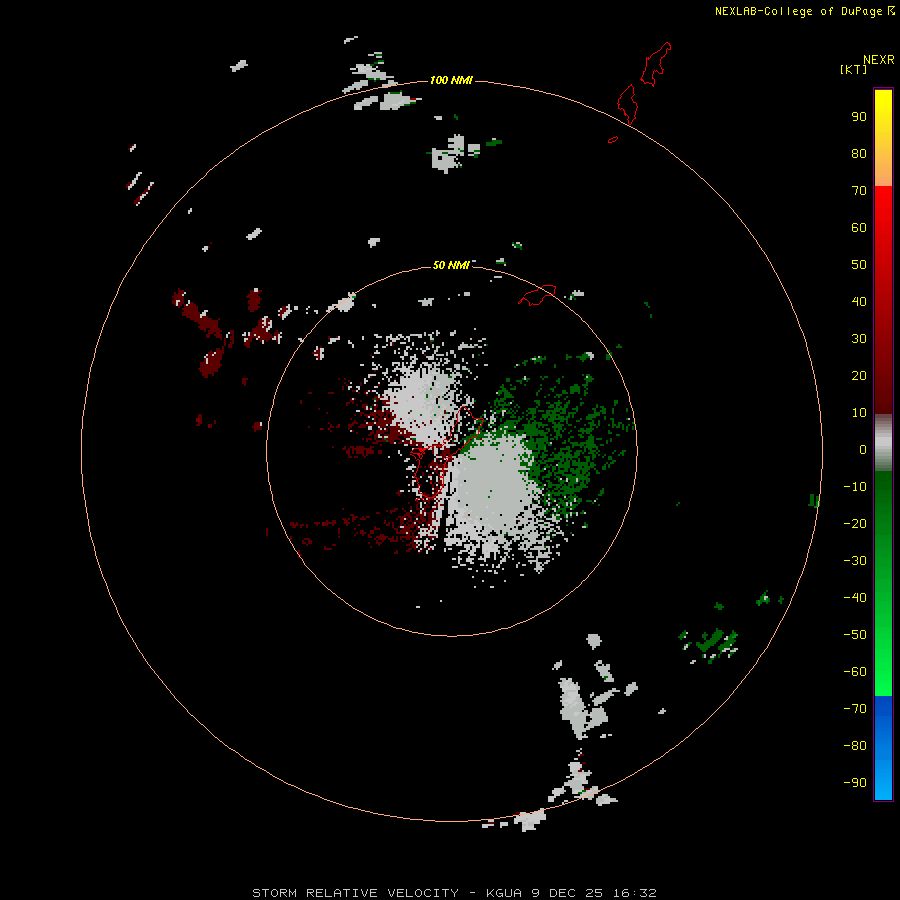Click the red band of the color bar
The width and height of the screenshot is (900, 900).
883,300
